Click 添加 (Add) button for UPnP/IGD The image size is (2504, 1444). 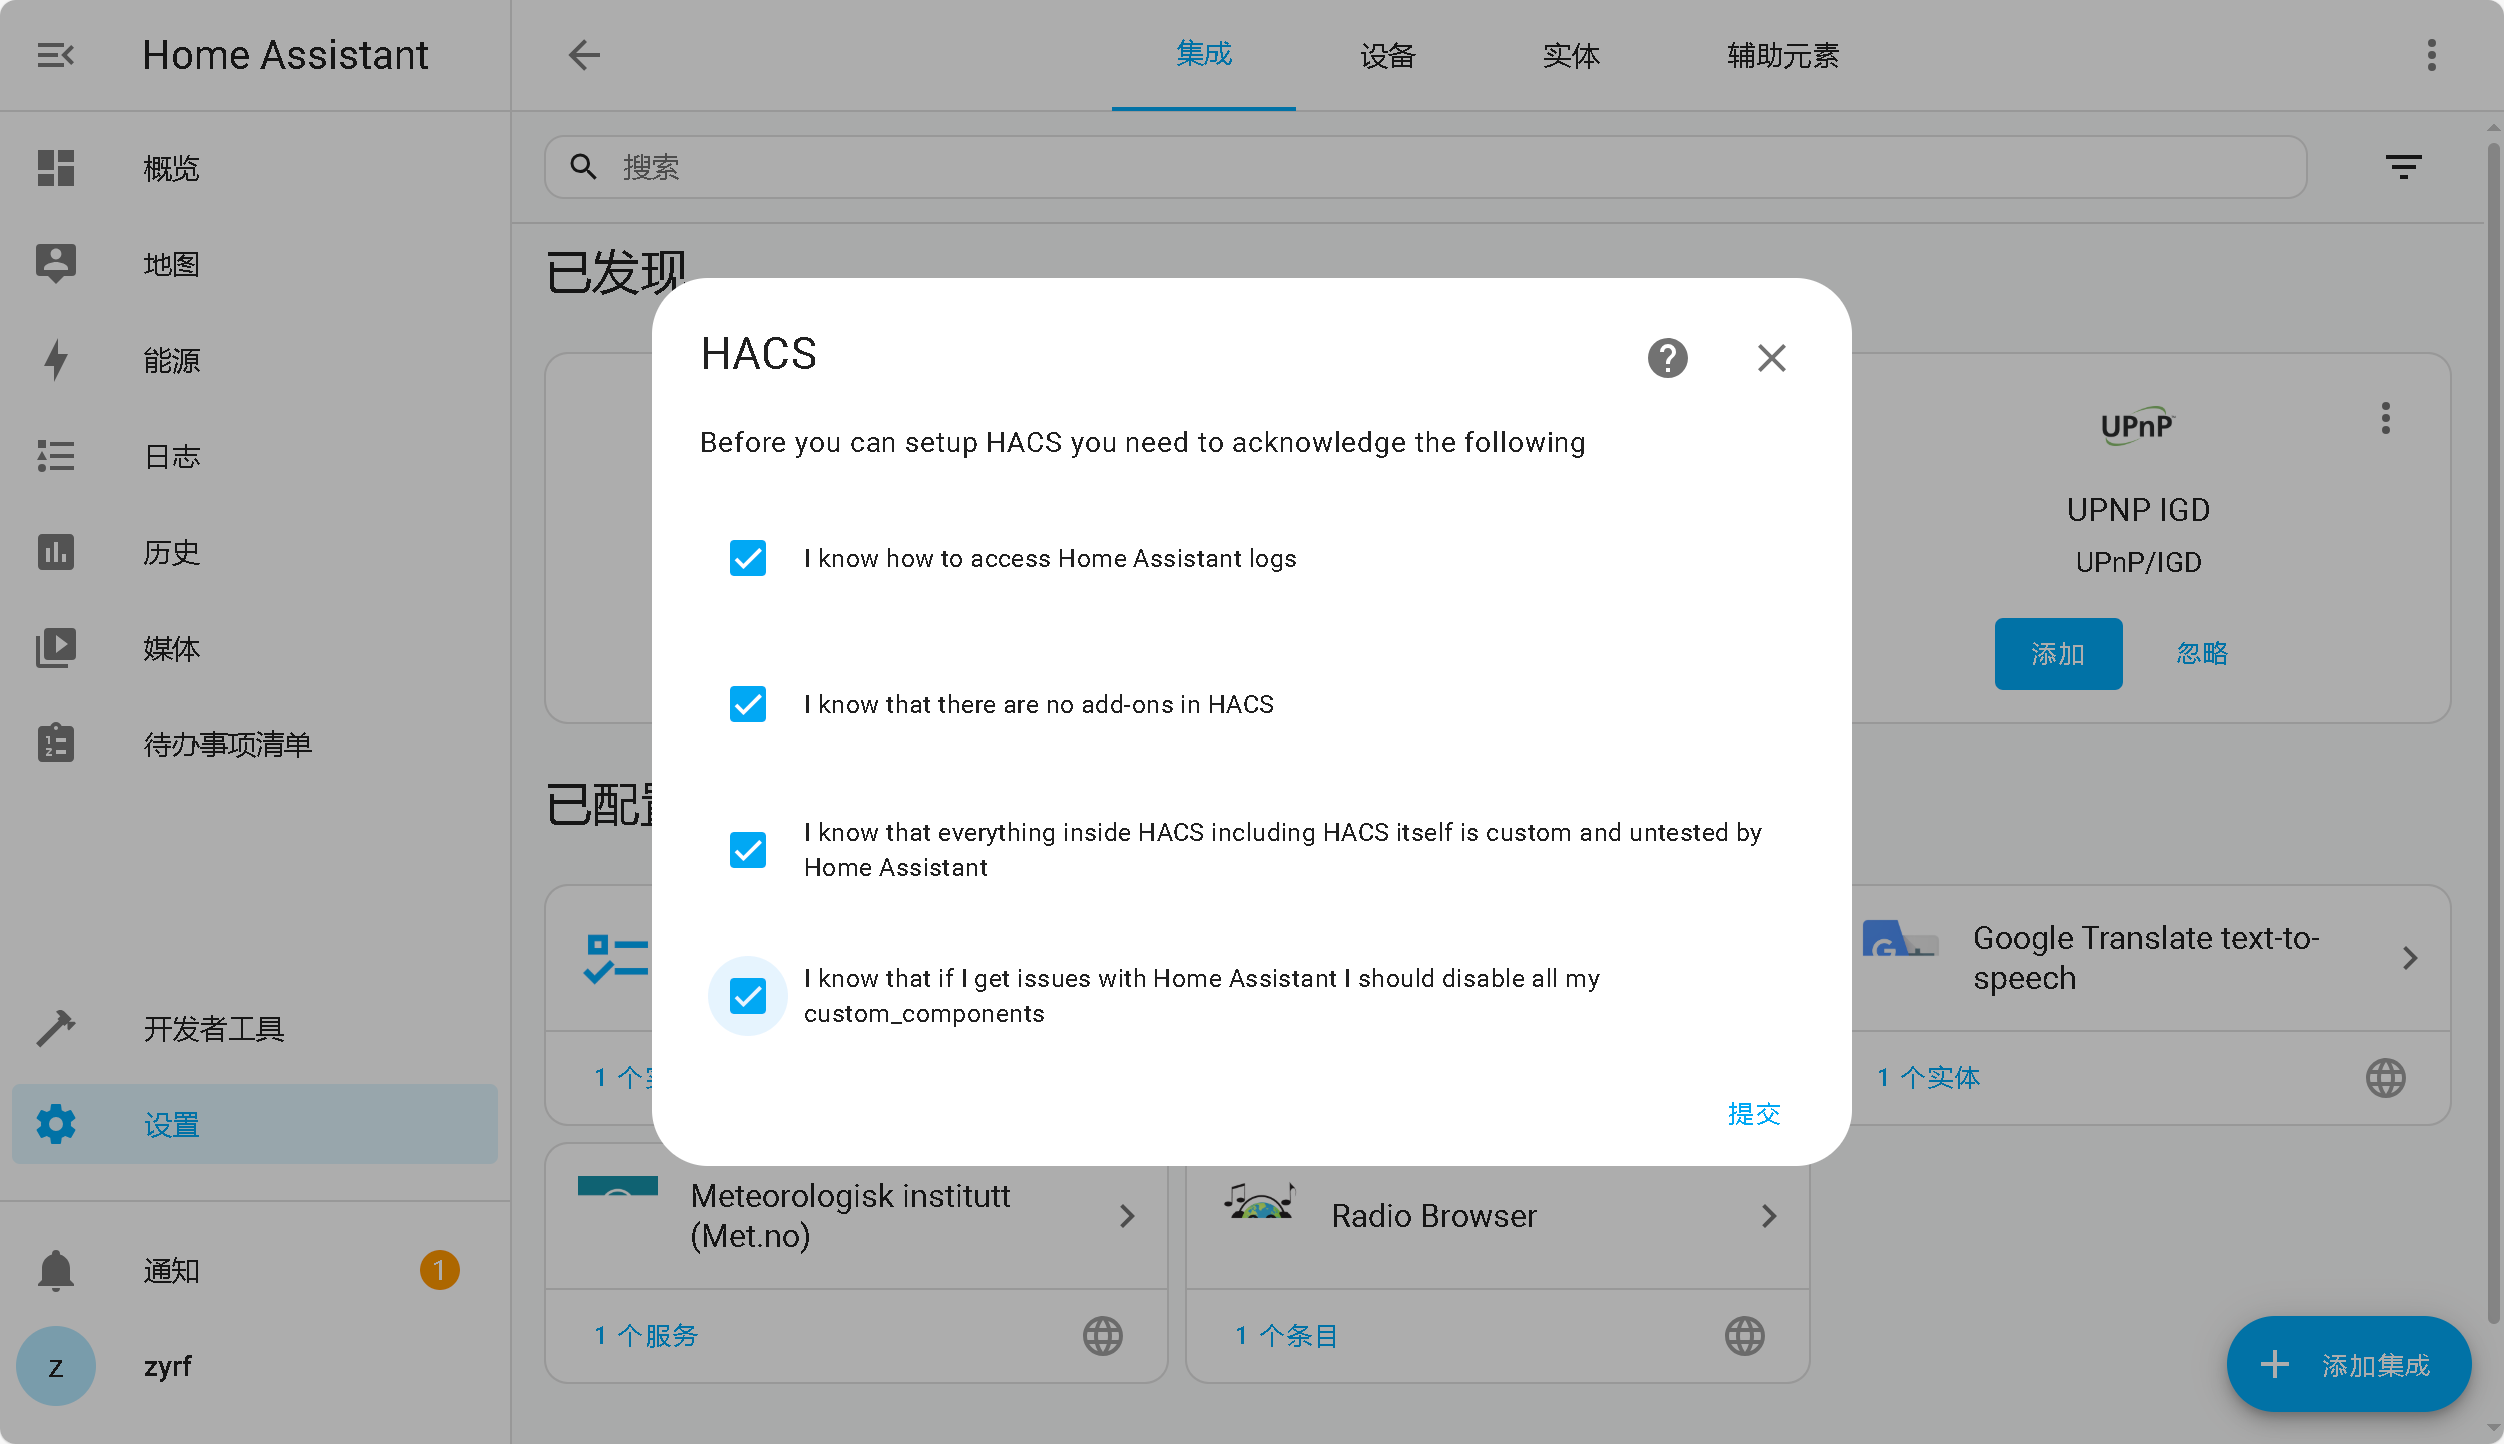tap(2057, 653)
